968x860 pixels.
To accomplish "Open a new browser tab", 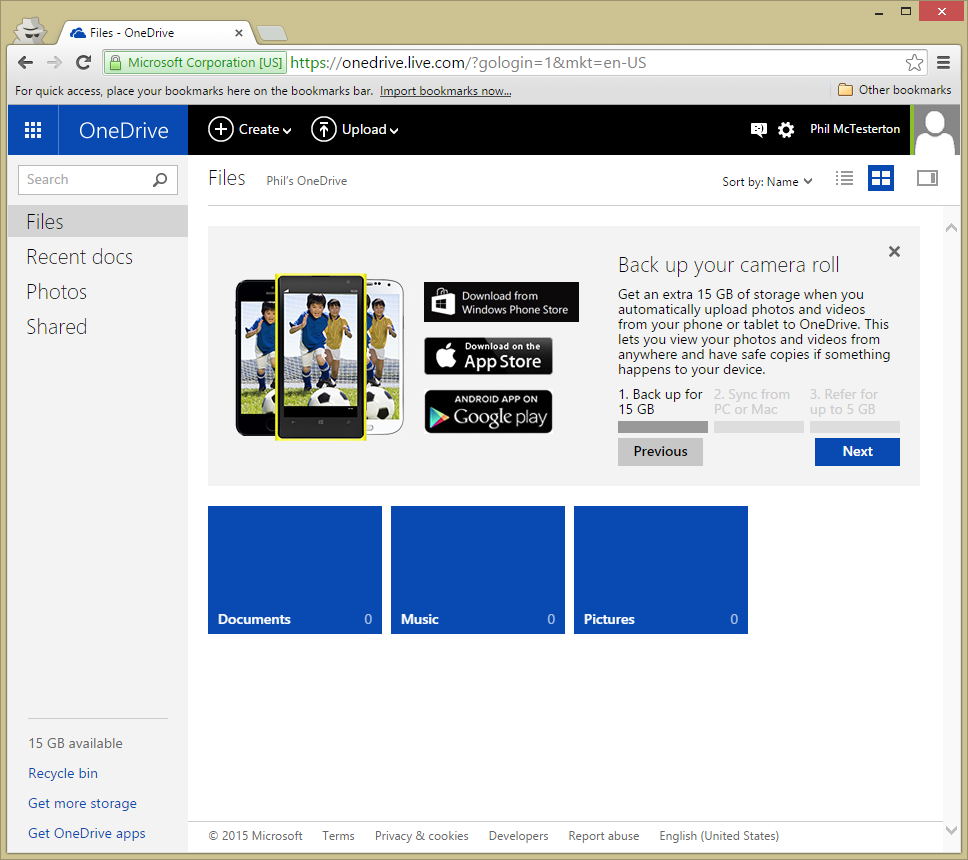I will click(x=272, y=33).
